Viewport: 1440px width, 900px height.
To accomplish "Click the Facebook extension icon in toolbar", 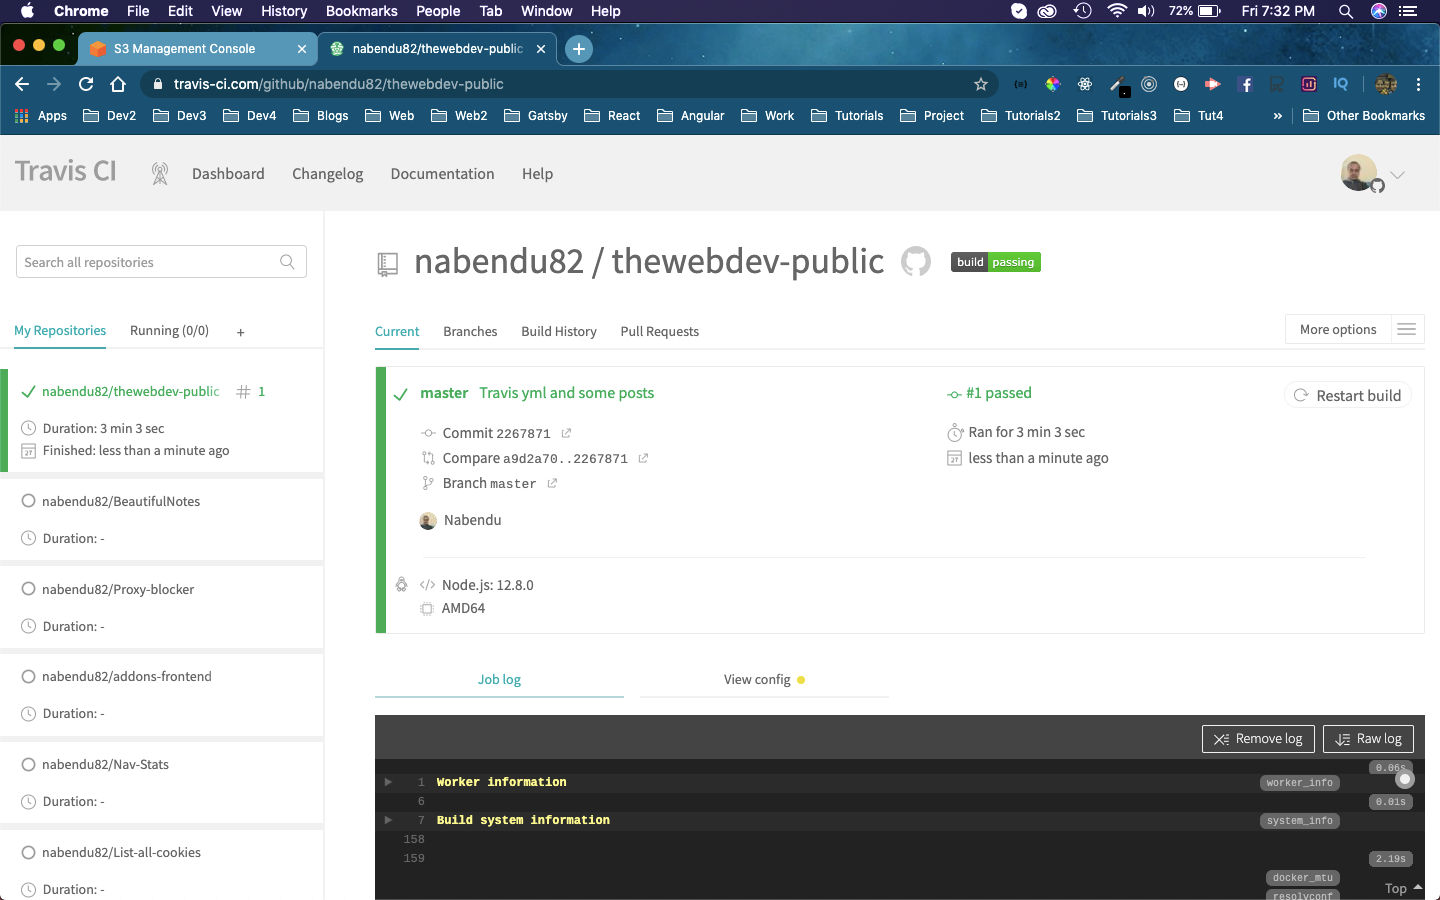I will 1245,84.
